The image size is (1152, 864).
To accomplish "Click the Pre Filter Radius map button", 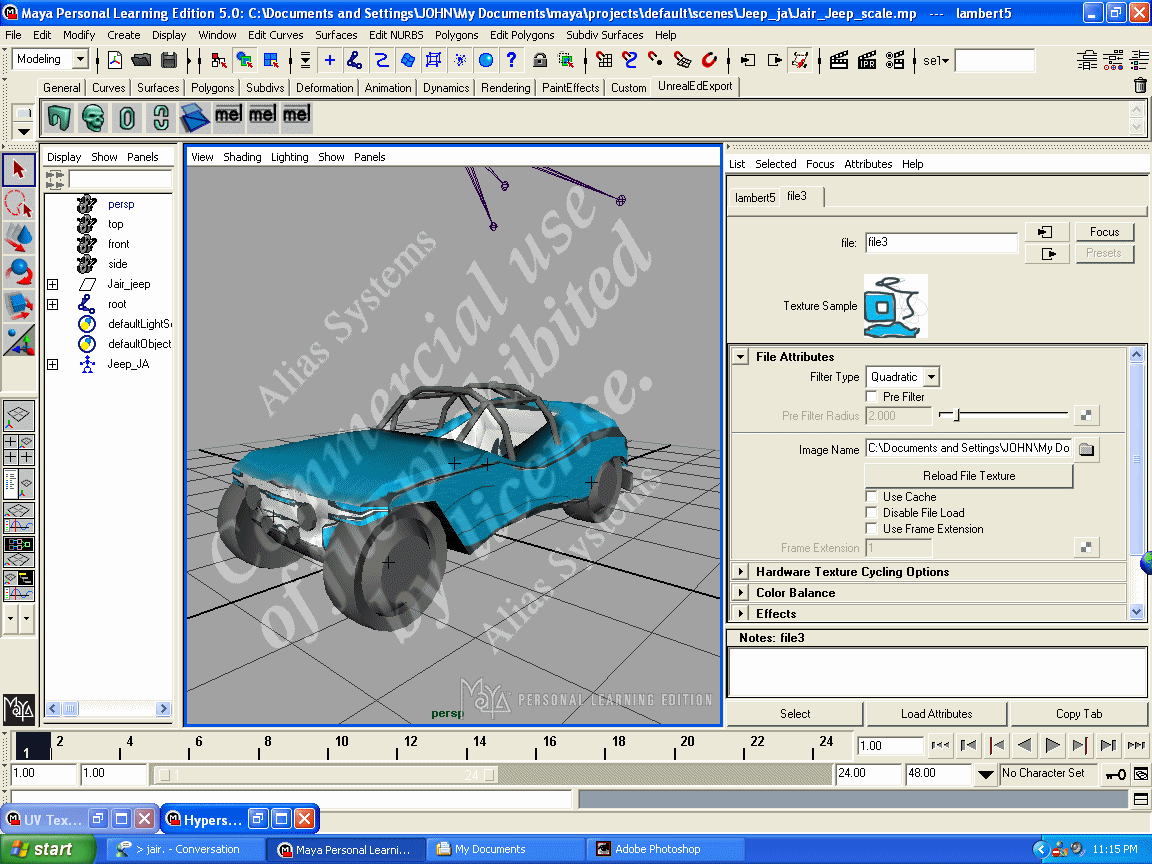I will (x=1086, y=415).
